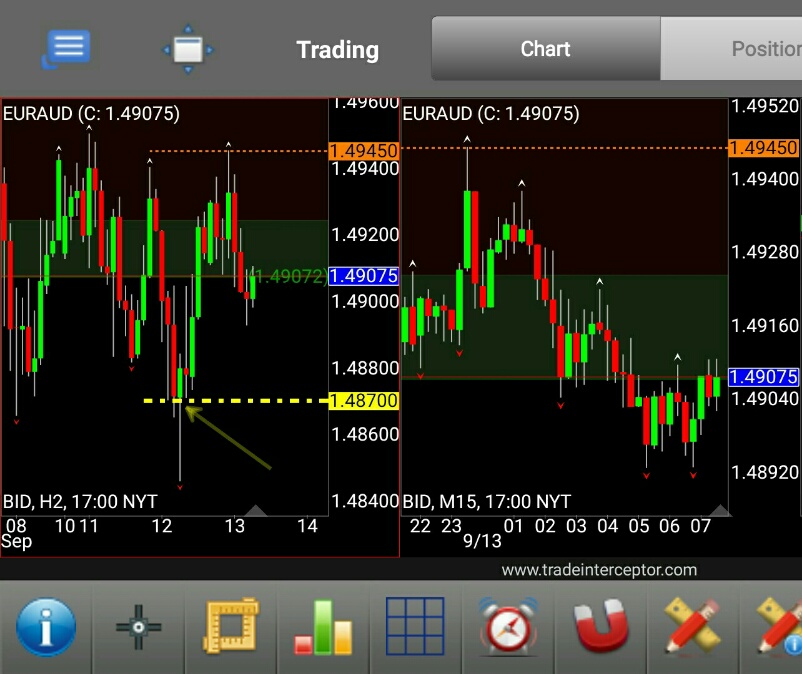Tap the 1.48600 price on H2 scale
The height and width of the screenshot is (674, 802).
[365, 434]
